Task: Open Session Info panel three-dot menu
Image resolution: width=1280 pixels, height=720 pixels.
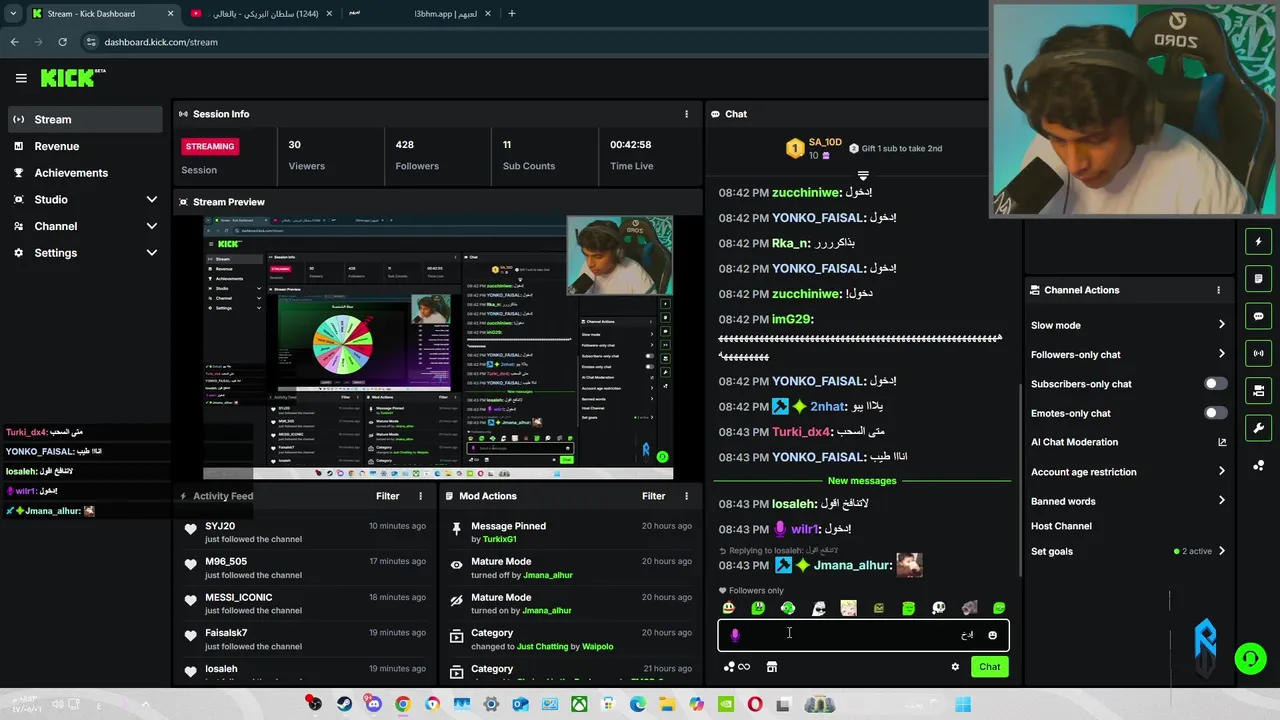Action: point(686,114)
